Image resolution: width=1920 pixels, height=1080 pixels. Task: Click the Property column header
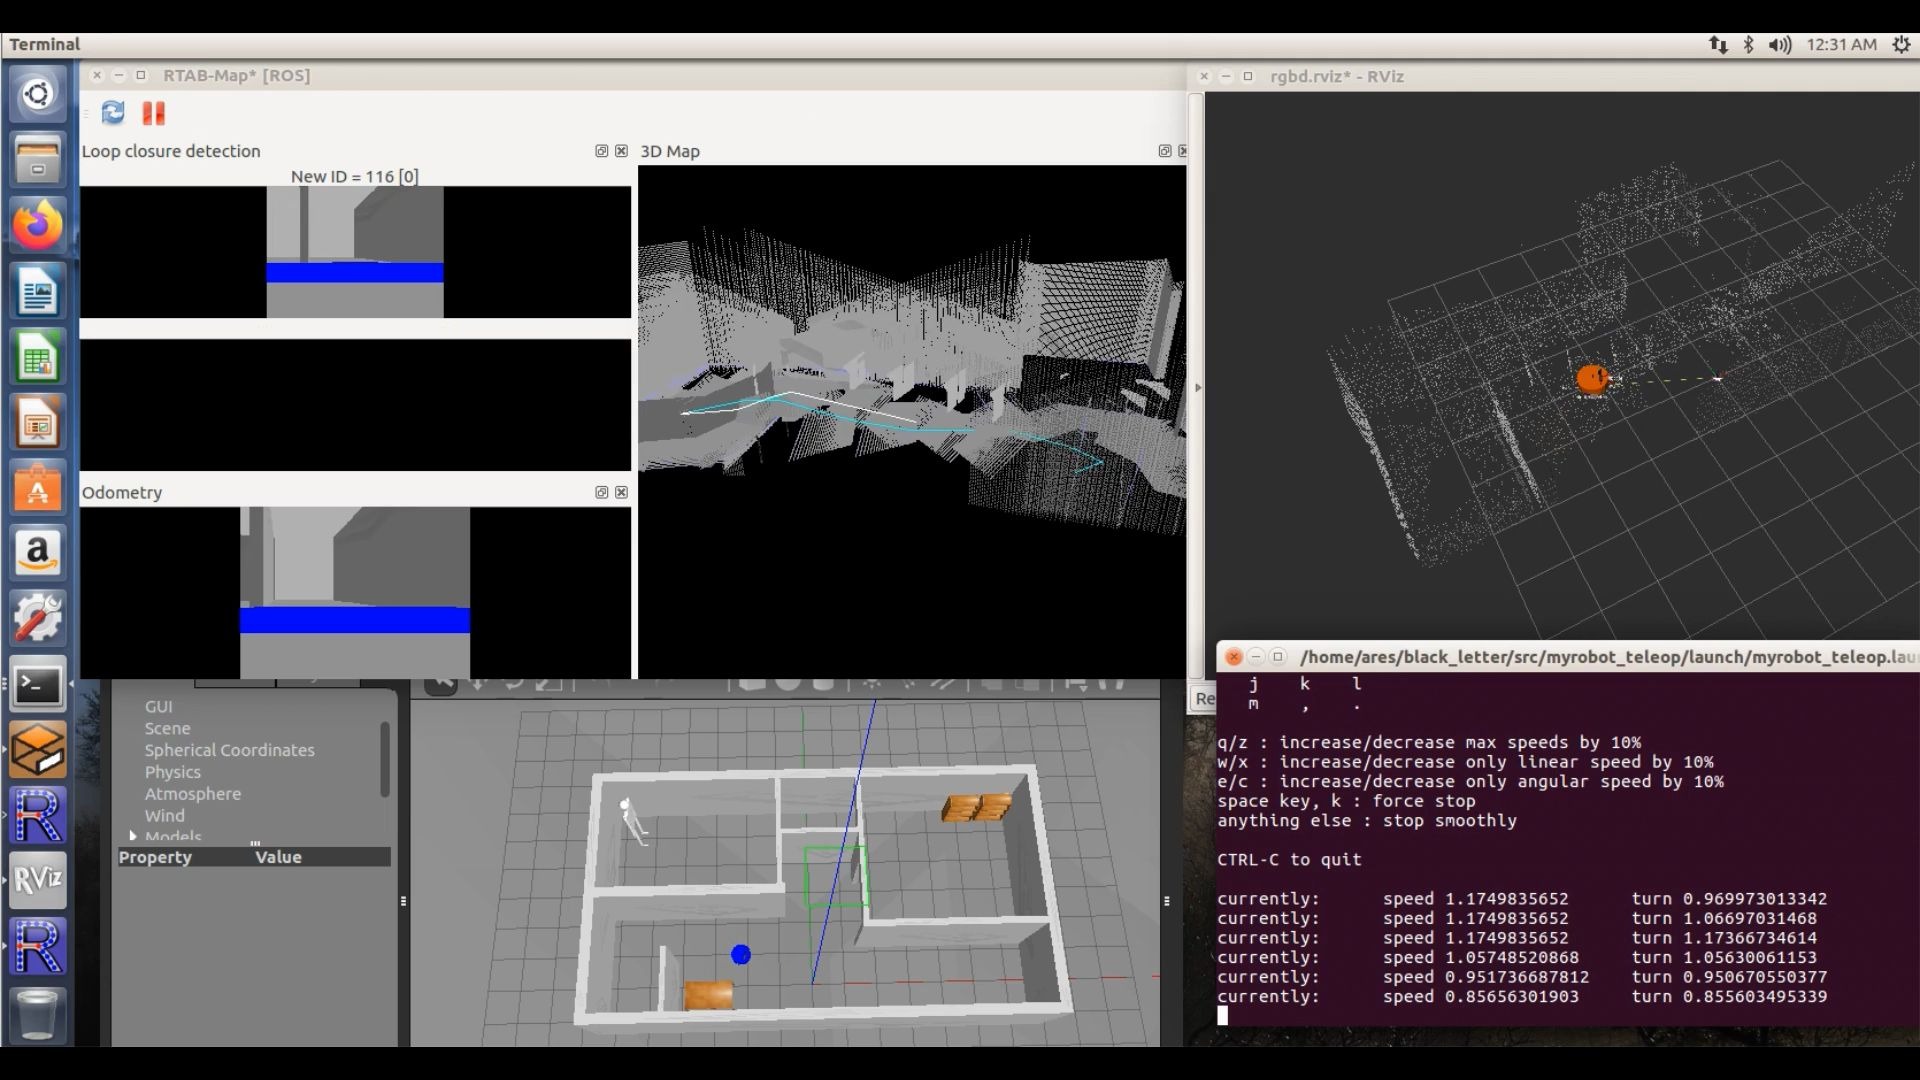(155, 857)
